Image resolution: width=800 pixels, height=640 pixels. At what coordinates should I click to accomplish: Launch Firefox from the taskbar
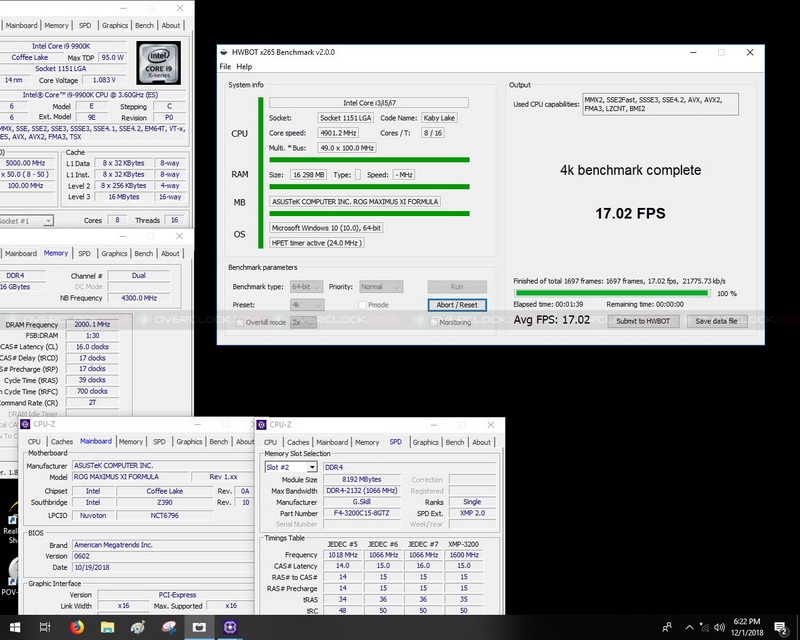77,627
